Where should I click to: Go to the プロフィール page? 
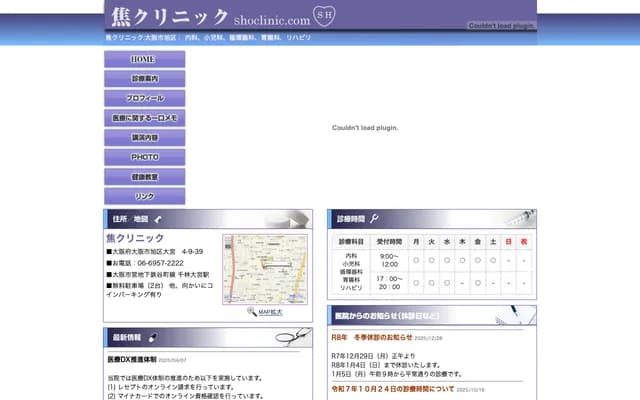[x=144, y=98]
